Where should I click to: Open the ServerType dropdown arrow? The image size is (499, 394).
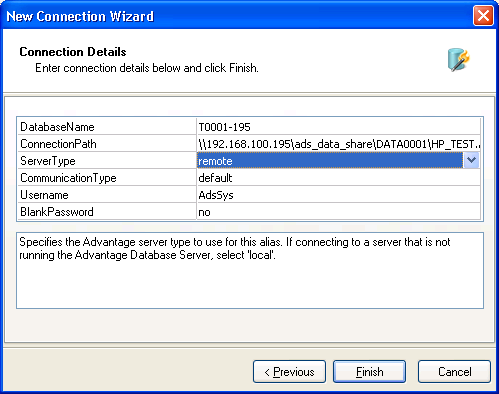[x=471, y=160]
